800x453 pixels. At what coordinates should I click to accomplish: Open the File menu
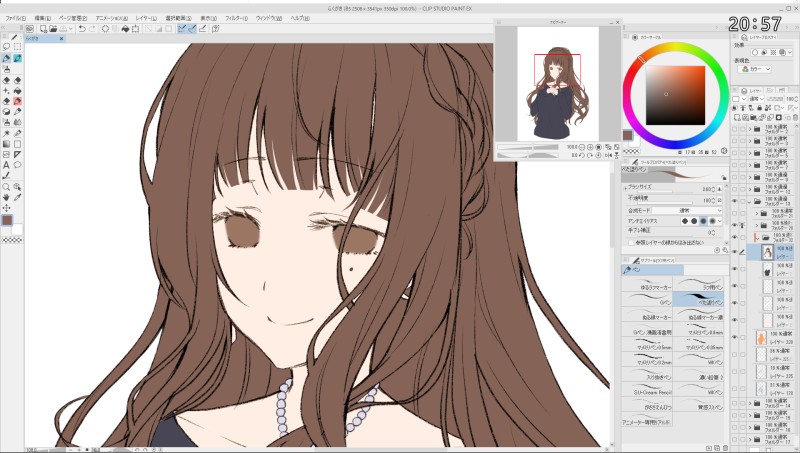[15, 18]
